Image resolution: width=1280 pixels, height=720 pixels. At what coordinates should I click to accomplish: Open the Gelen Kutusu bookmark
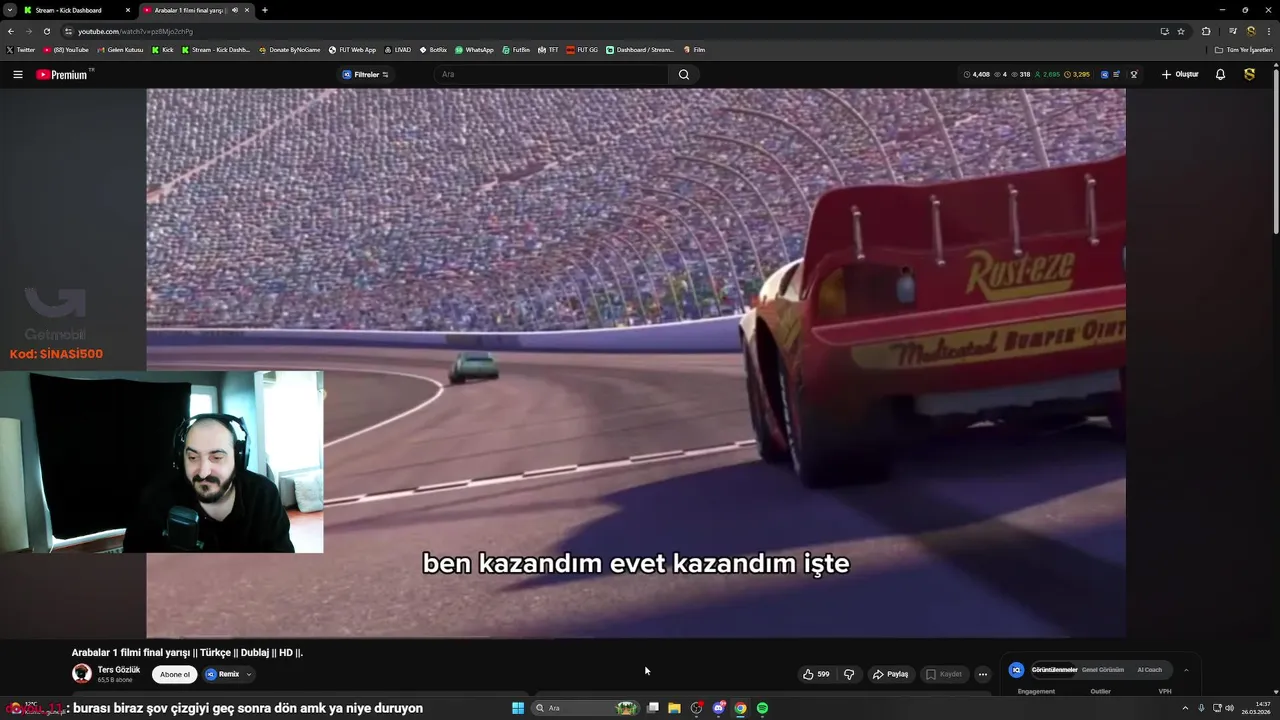click(120, 49)
